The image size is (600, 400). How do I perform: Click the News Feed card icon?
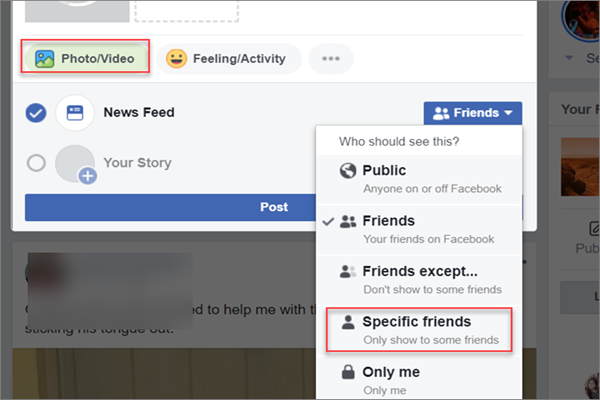[75, 113]
